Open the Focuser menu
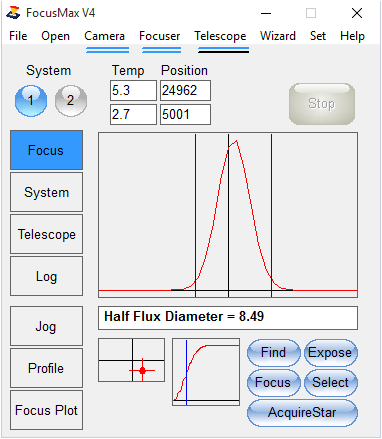382x439 pixels. coord(159,36)
